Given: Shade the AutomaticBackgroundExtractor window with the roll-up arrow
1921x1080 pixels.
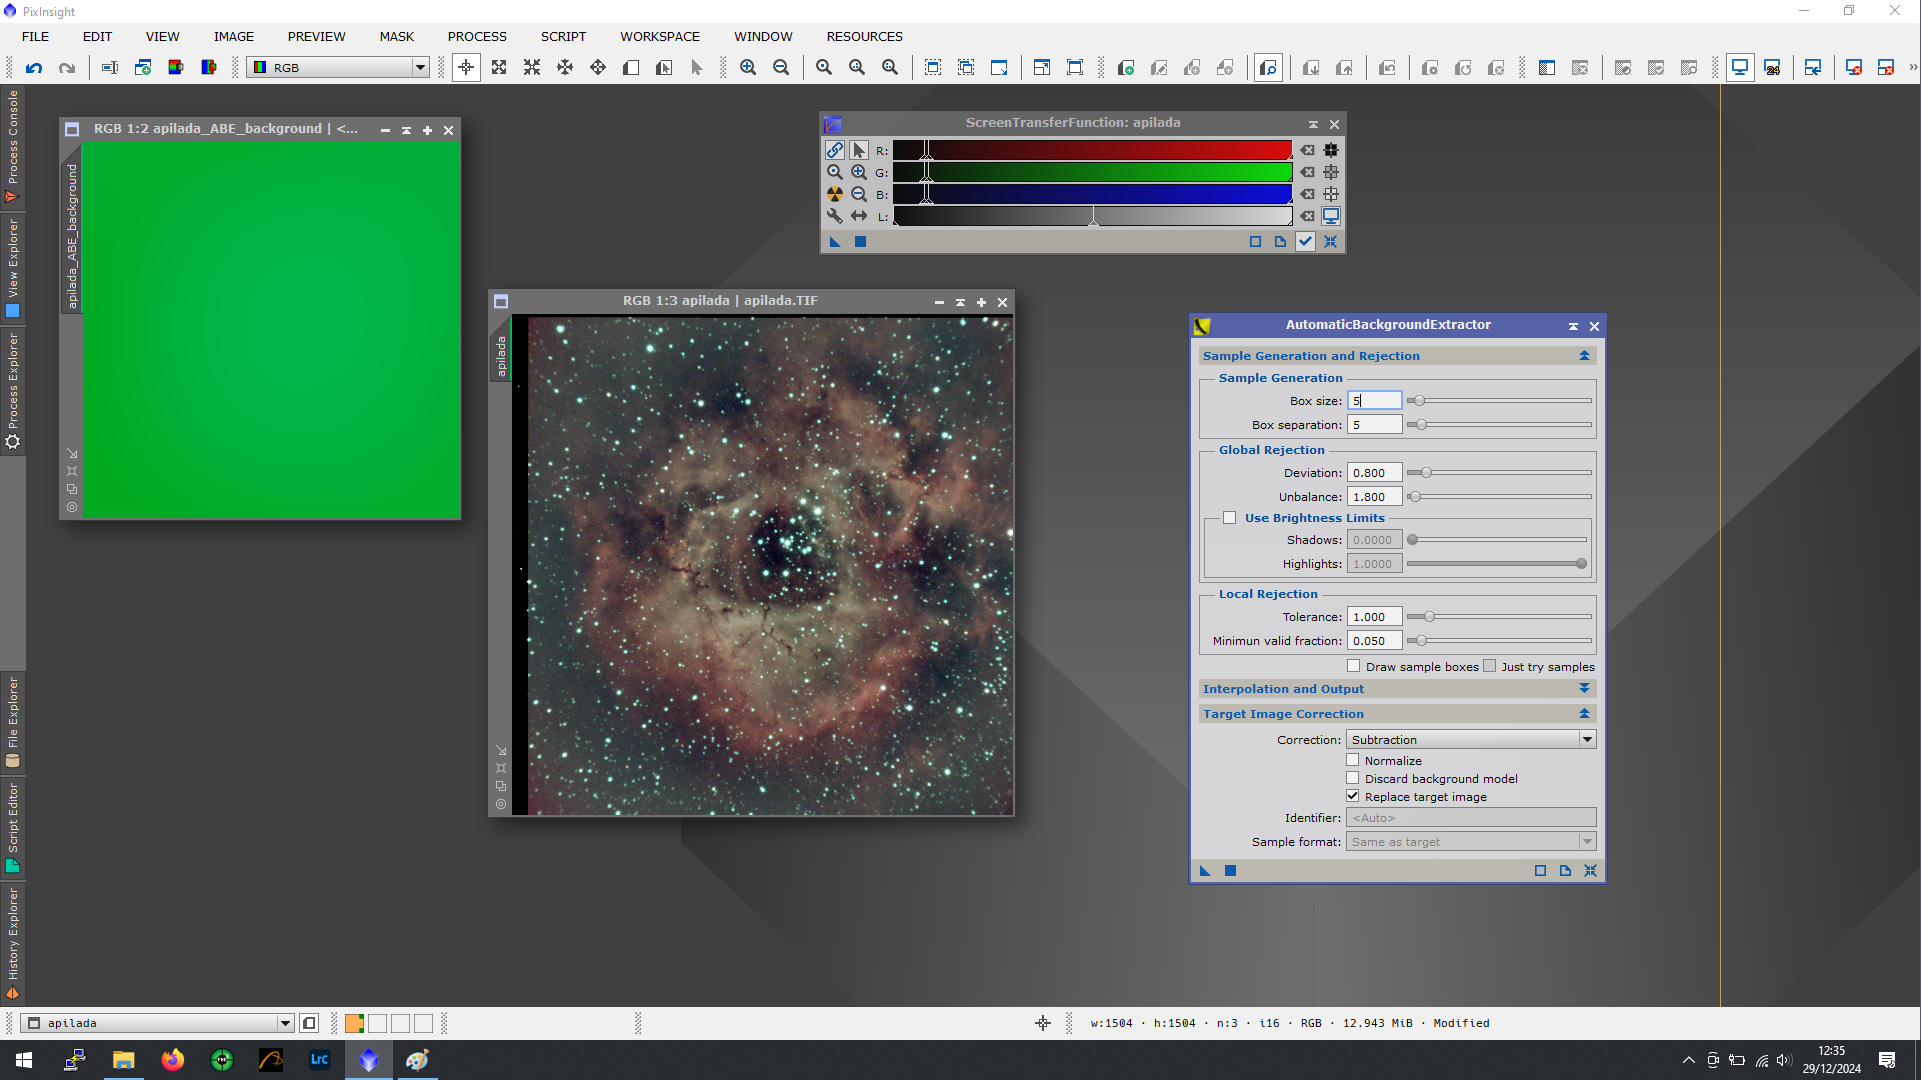Looking at the screenshot, I should coord(1573,326).
